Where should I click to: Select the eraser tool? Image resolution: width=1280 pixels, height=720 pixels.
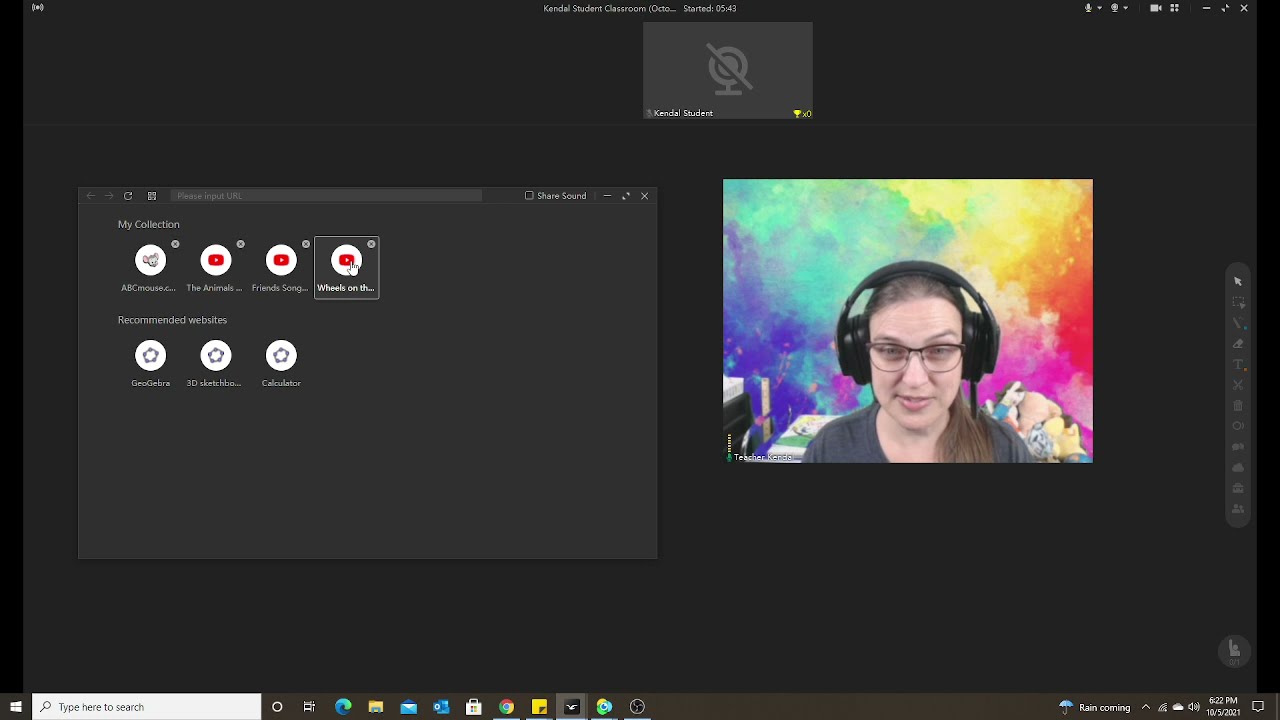1238,344
